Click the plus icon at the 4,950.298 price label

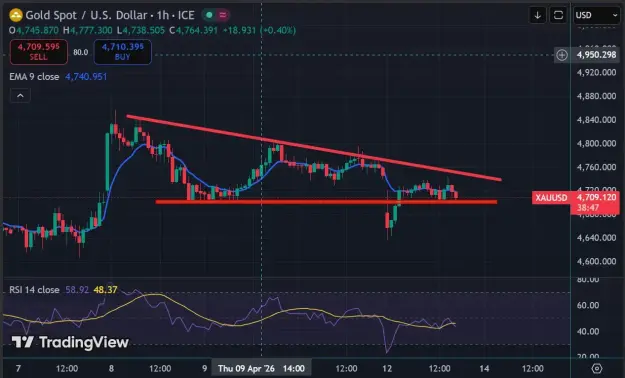[x=562, y=55]
